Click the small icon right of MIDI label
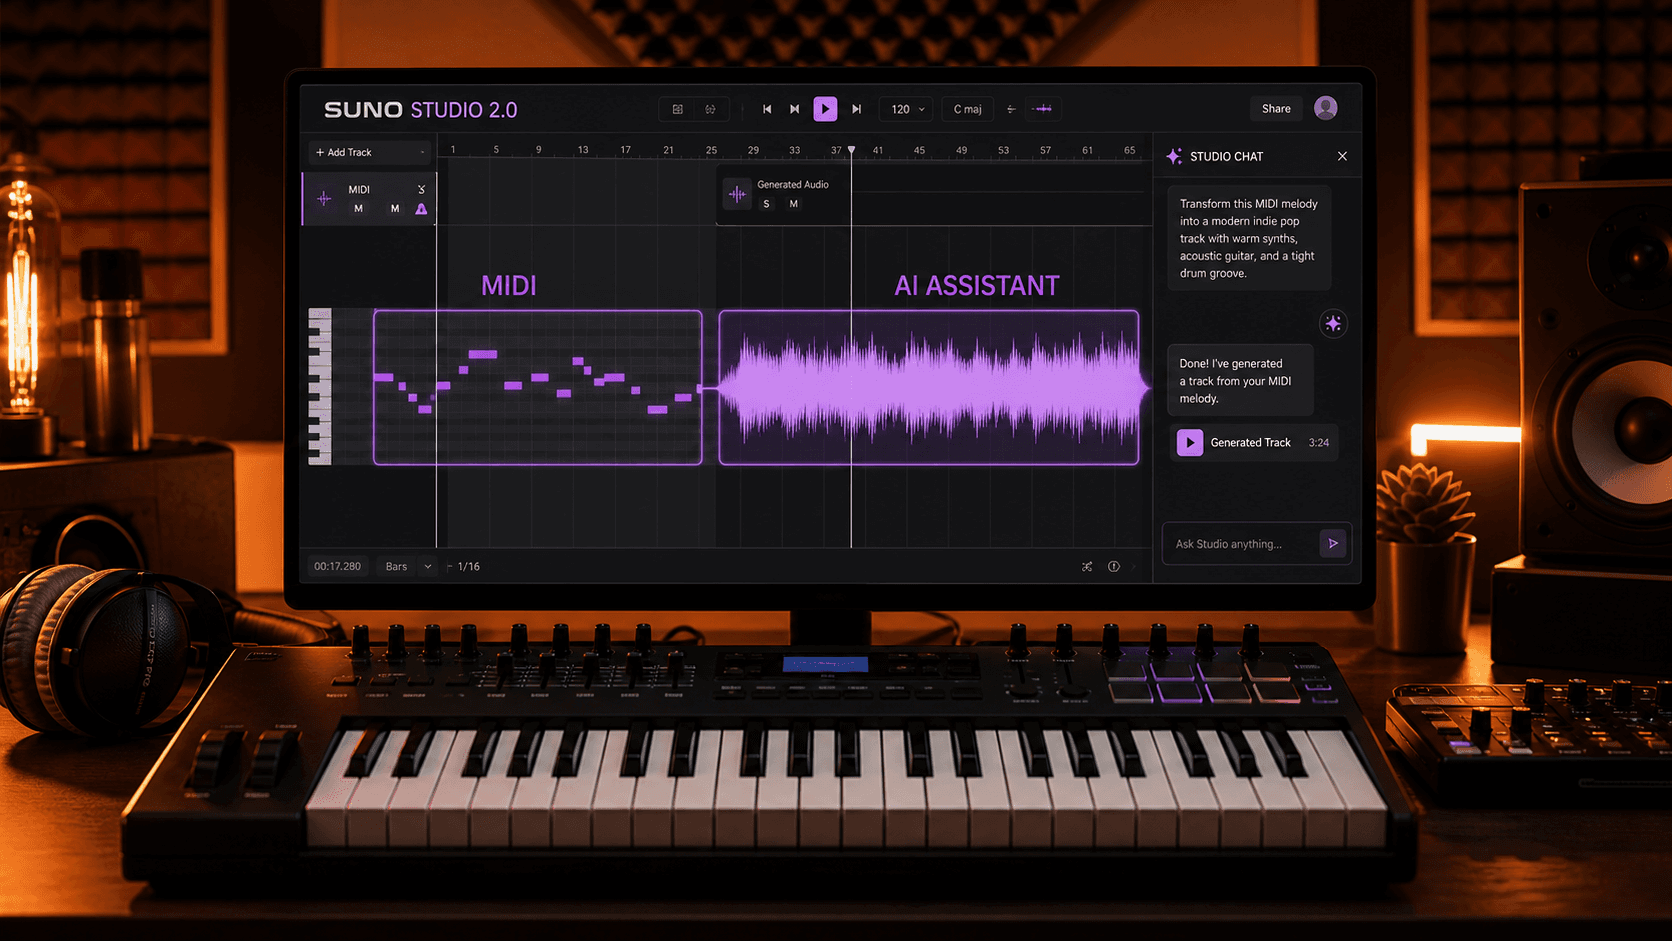 (x=421, y=189)
